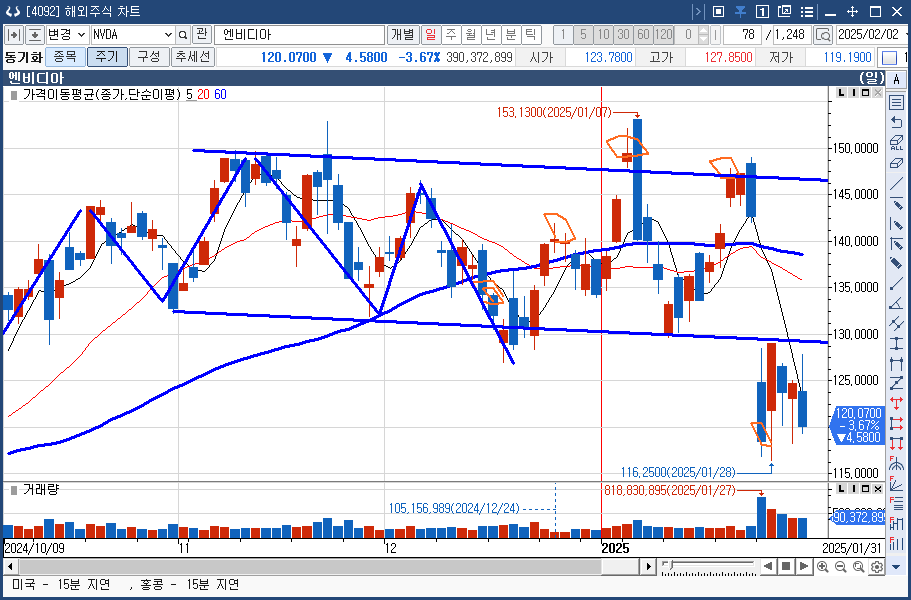Click the 엔비디아 stock name field

pos(299,35)
